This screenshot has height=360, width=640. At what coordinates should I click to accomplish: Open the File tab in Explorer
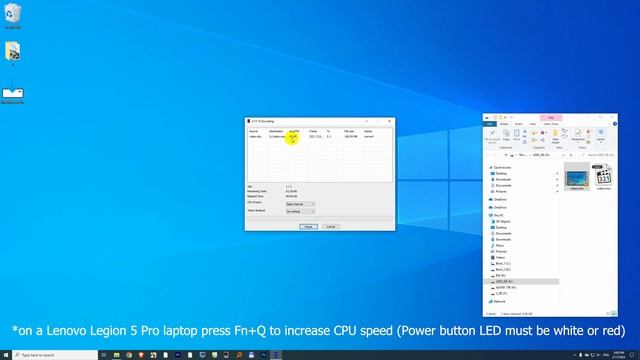point(490,124)
